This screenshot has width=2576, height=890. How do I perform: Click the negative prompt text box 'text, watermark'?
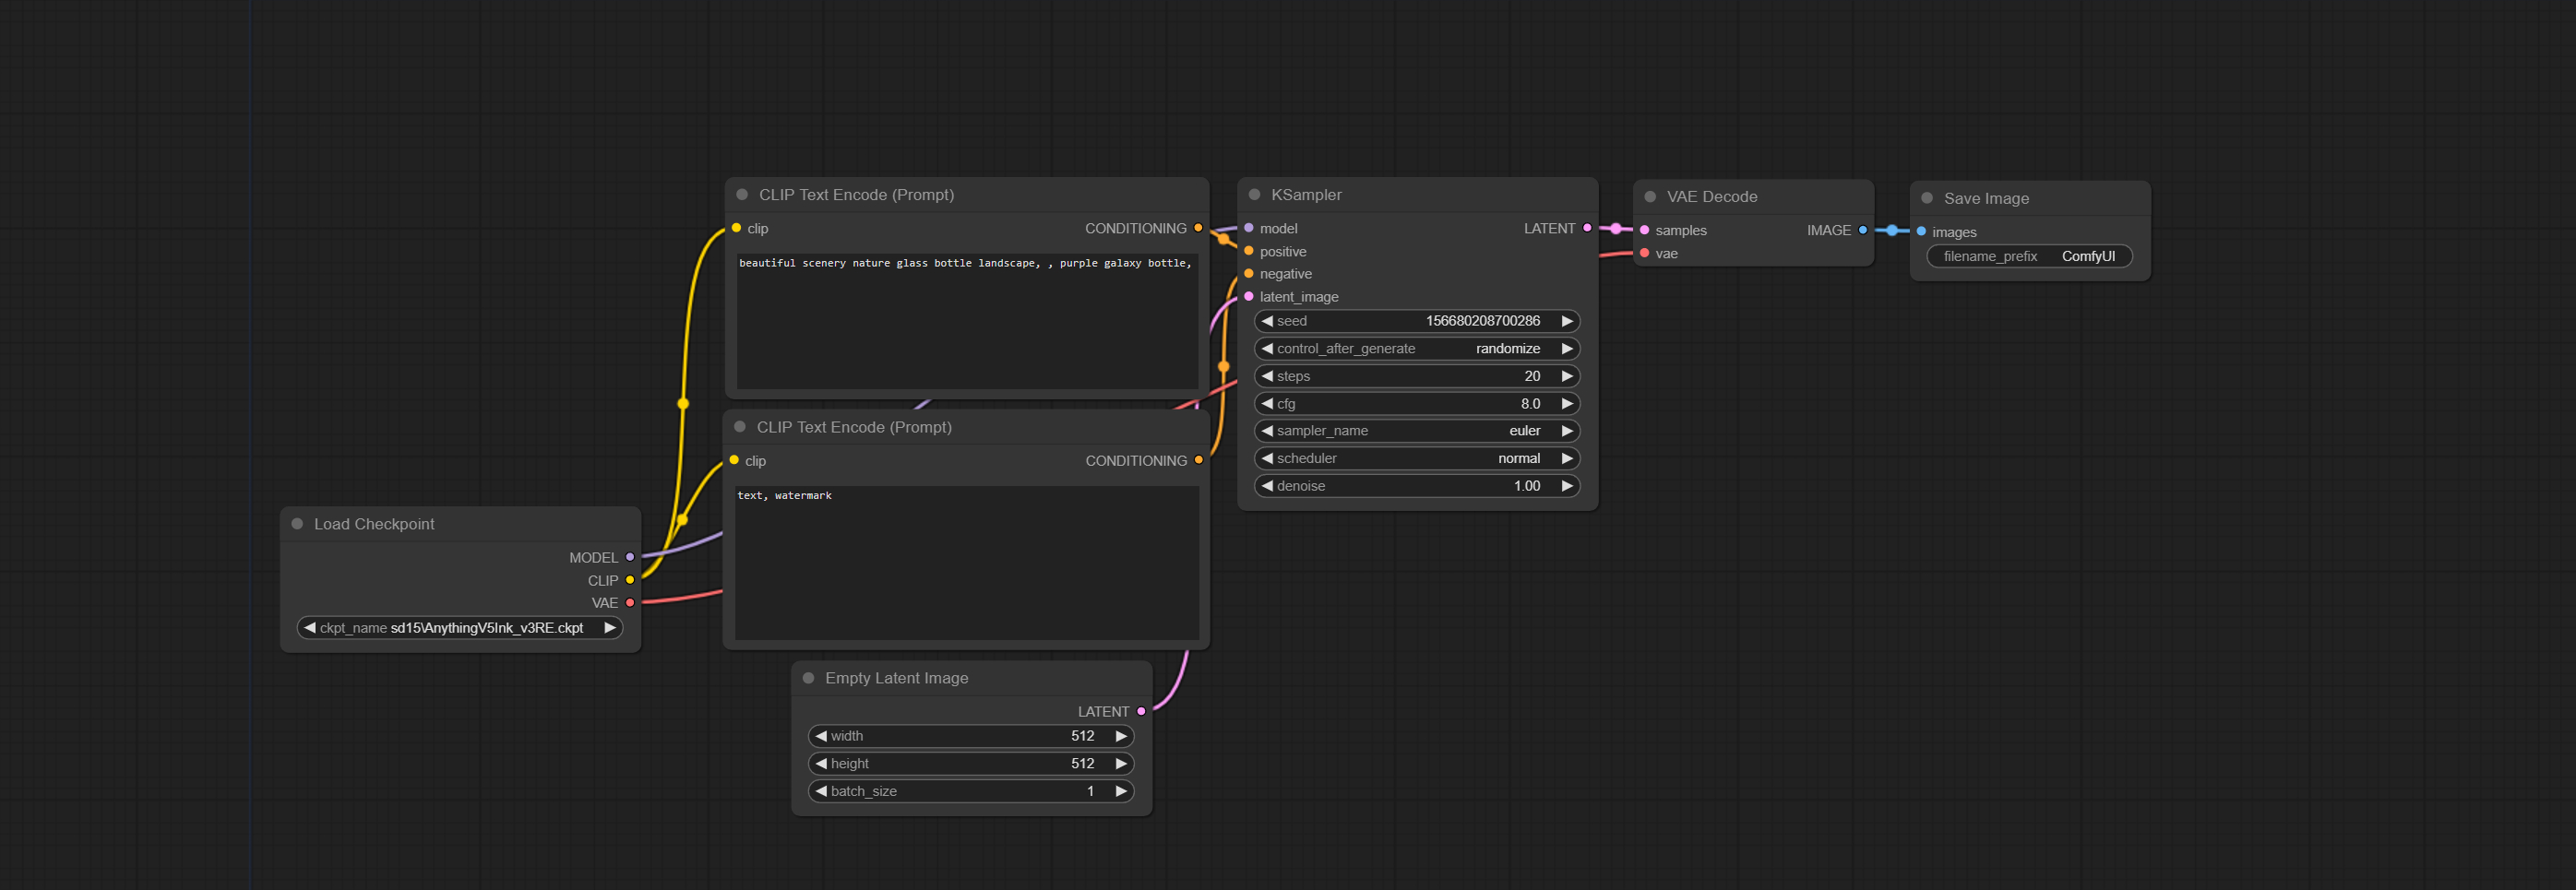click(967, 563)
